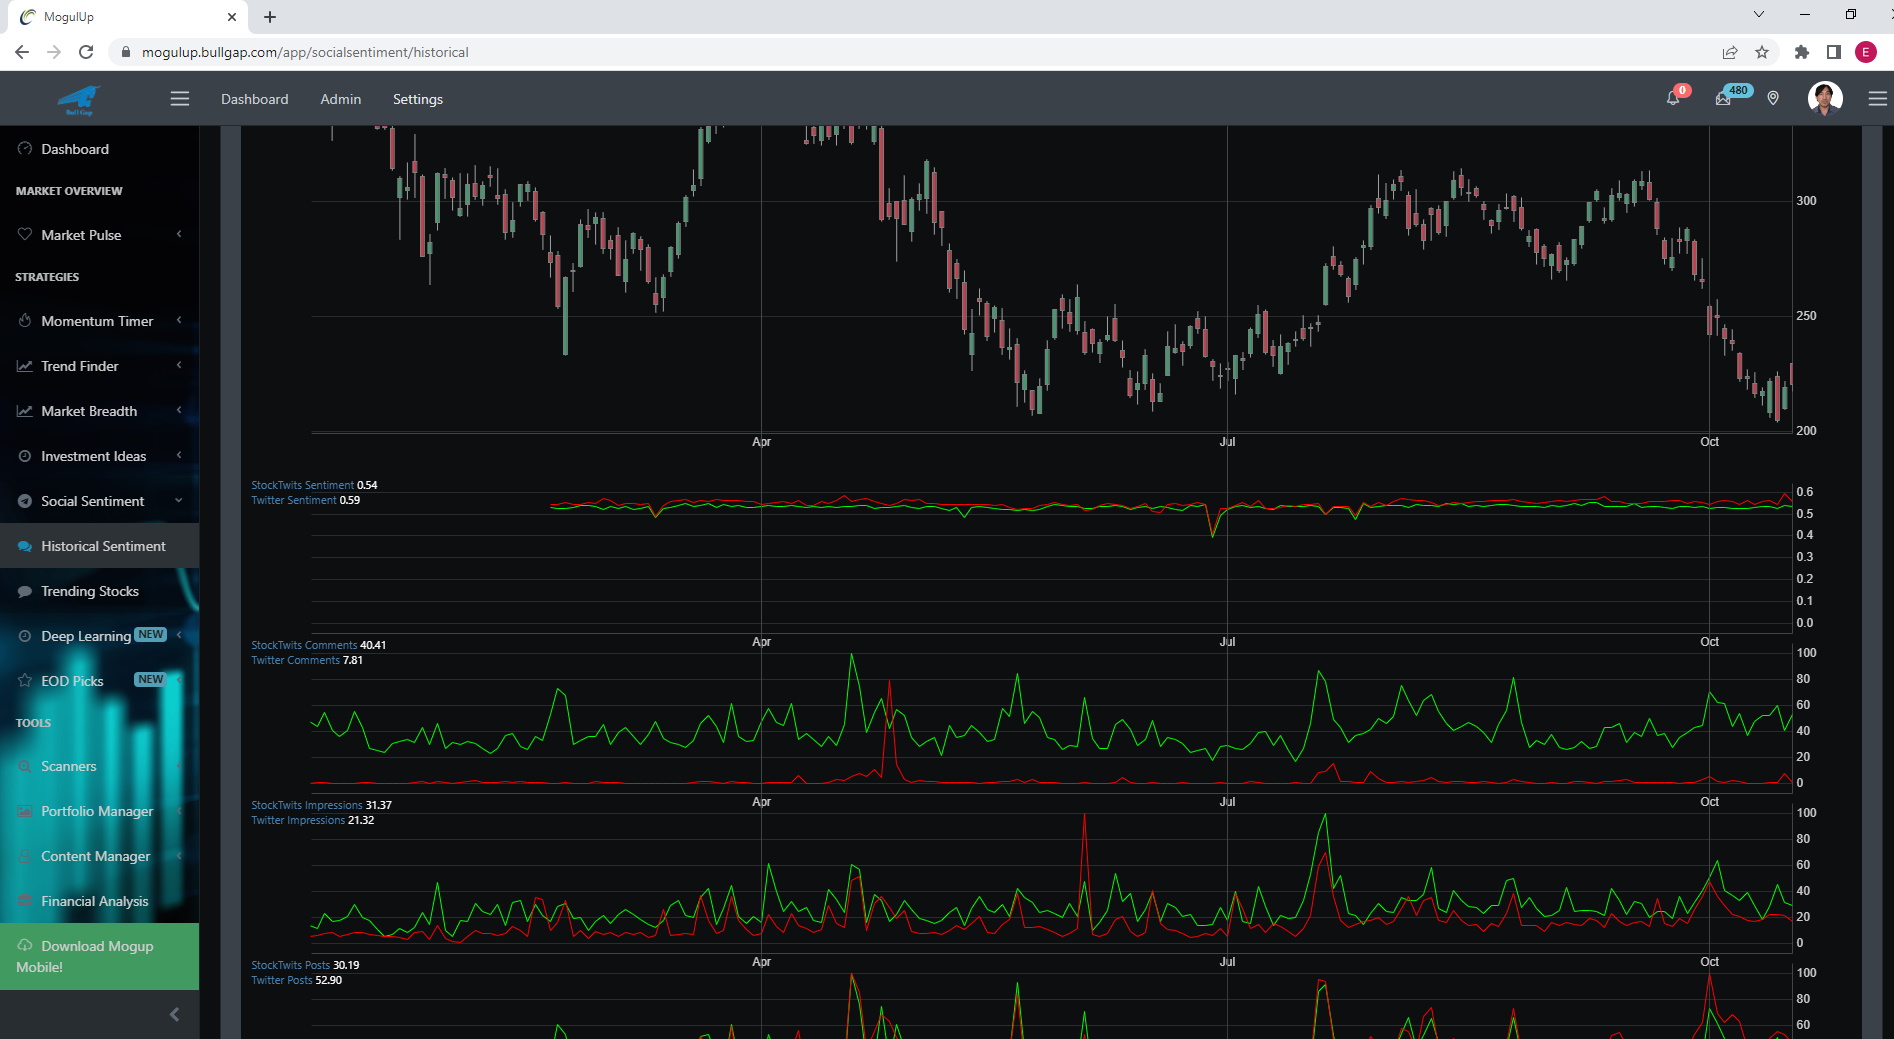Bookmark this page with the star icon
The image size is (1894, 1039).
[x=1762, y=52]
